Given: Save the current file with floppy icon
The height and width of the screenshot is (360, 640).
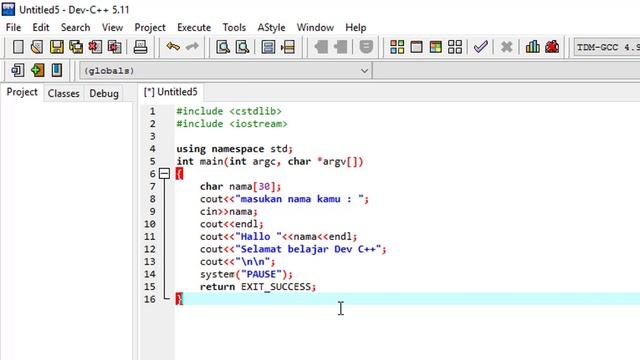Looking at the screenshot, I should (x=57, y=47).
